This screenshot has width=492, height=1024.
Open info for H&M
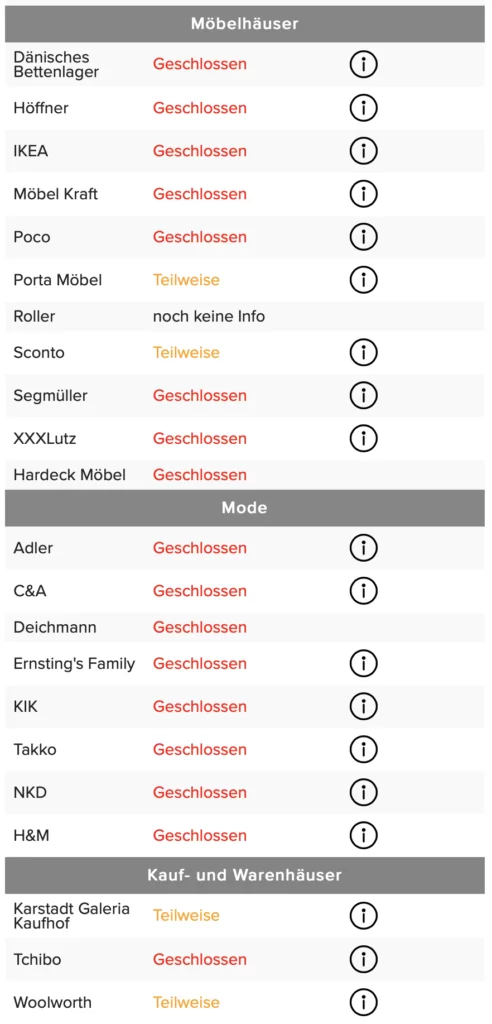[363, 835]
